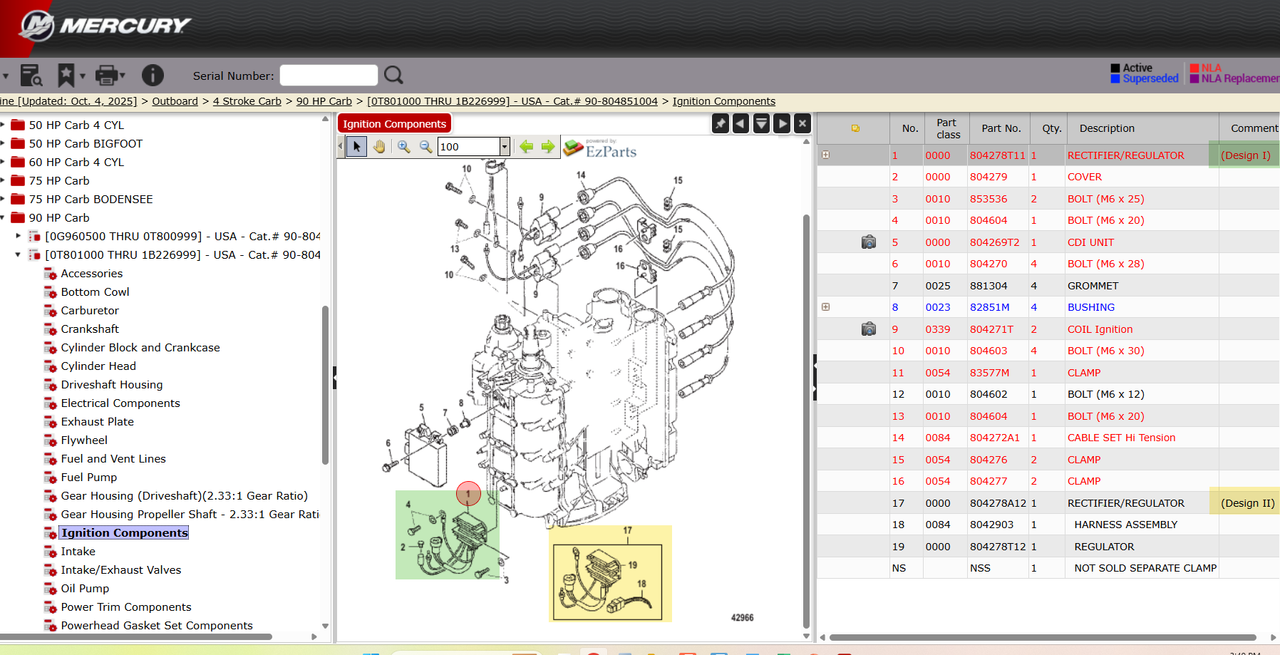Click the left triangle panel layout button
1280x655 pixels.
tap(741, 123)
